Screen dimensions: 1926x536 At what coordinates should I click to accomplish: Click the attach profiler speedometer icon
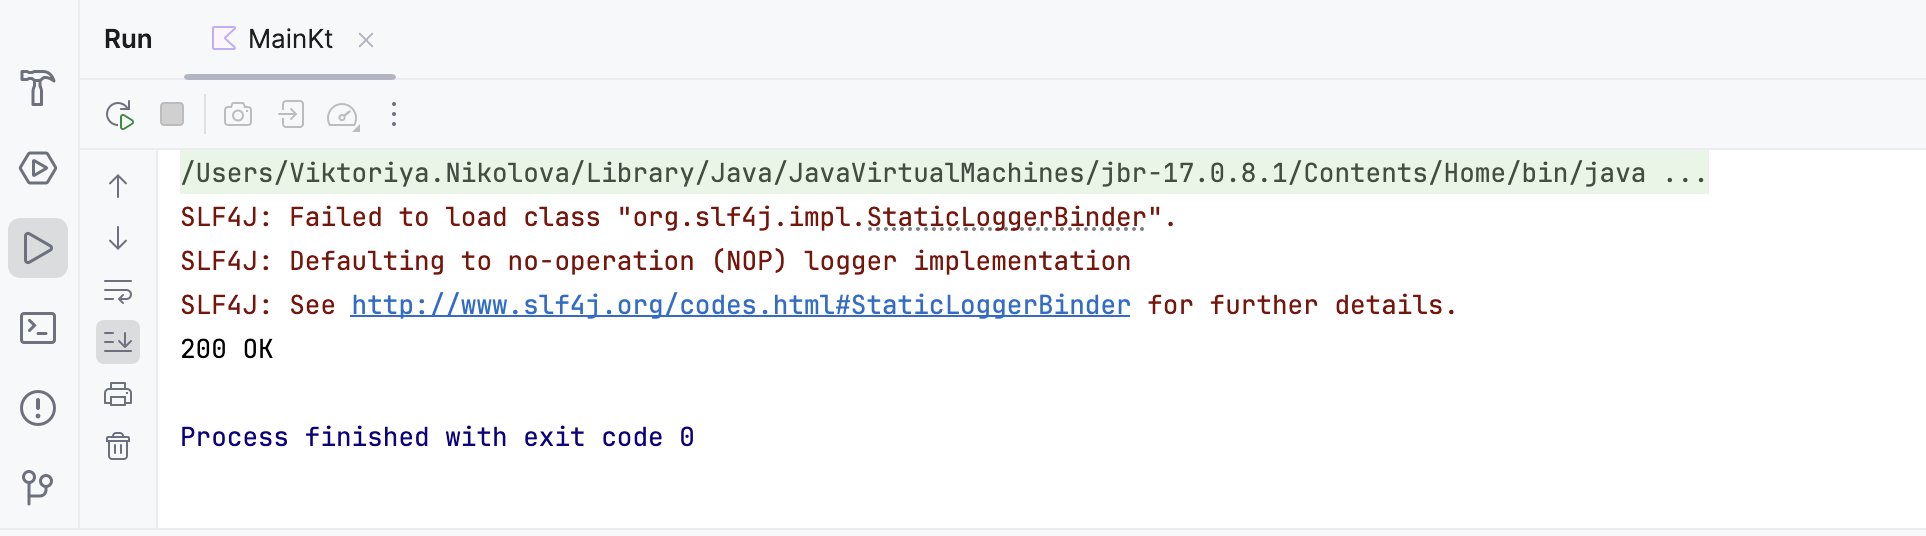[343, 115]
